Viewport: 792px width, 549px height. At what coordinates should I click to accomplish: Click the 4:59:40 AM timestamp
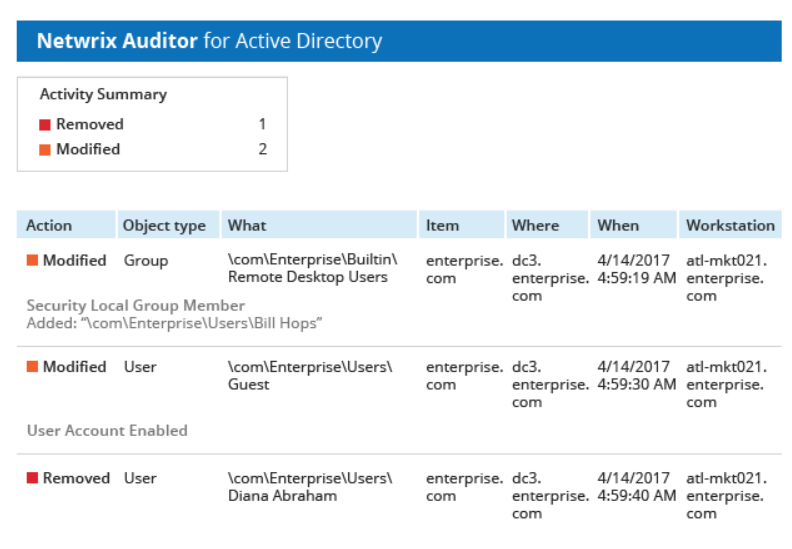click(x=636, y=496)
